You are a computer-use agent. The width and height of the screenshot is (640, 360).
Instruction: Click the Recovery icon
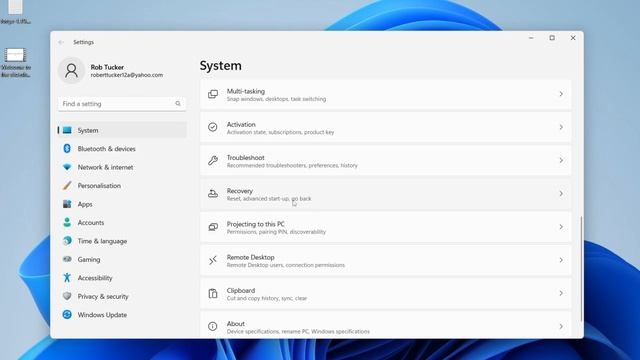tap(213, 194)
